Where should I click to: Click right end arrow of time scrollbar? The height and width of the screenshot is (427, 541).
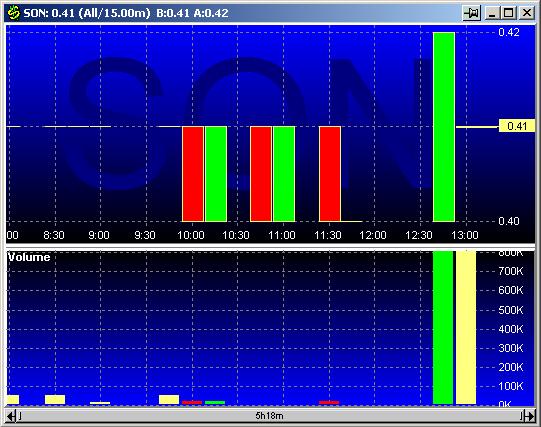530,416
